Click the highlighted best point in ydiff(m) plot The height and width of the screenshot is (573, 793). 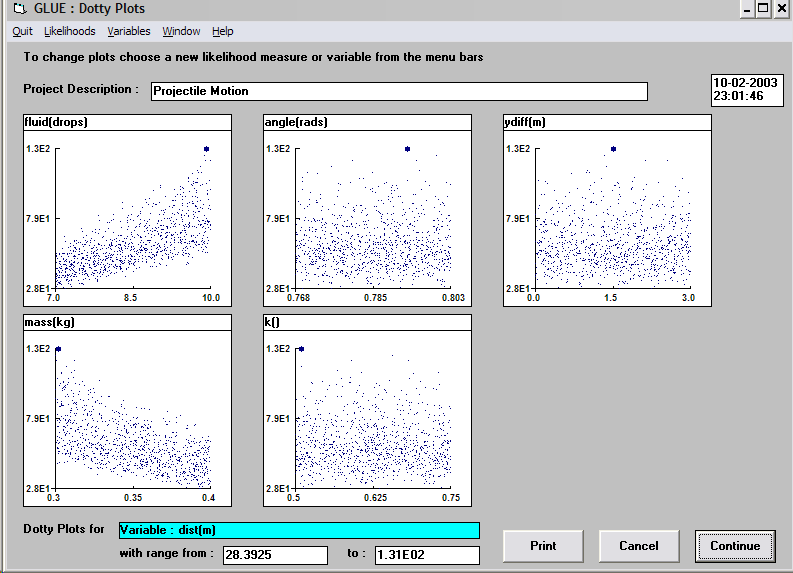[613, 149]
